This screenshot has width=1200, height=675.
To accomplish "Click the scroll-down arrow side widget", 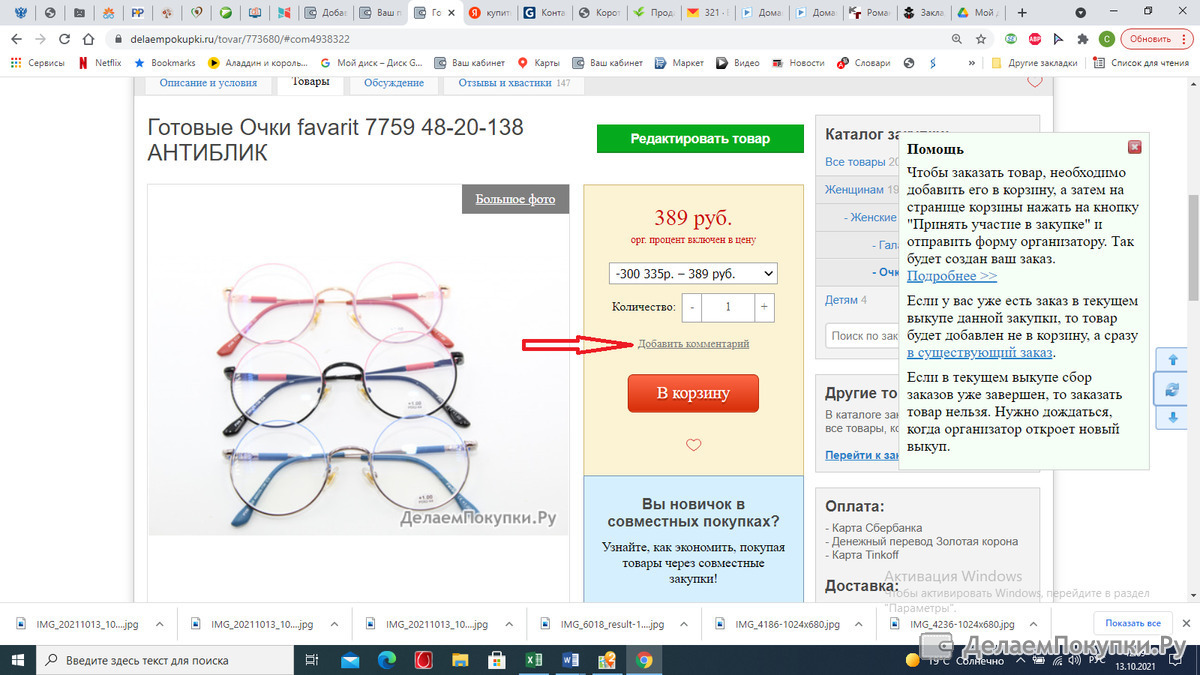I will pyautogui.click(x=1173, y=418).
